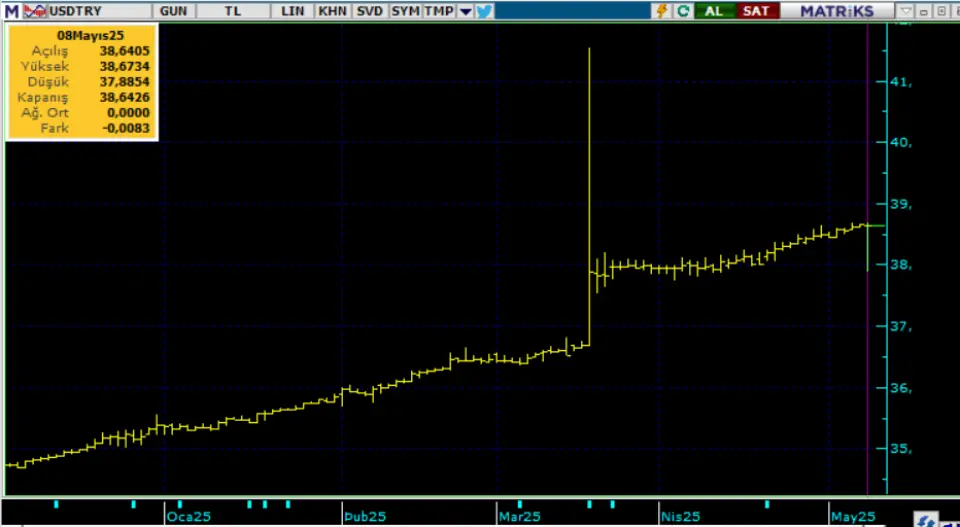Click the tall March price spike bar
The width and height of the screenshot is (960, 527).
coord(589,196)
